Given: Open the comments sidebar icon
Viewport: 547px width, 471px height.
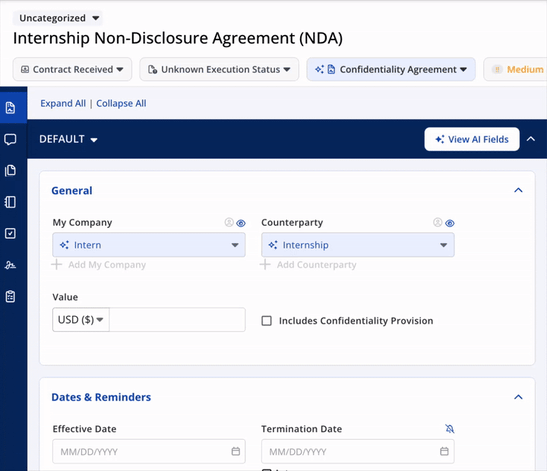Looking at the screenshot, I should (x=10, y=140).
